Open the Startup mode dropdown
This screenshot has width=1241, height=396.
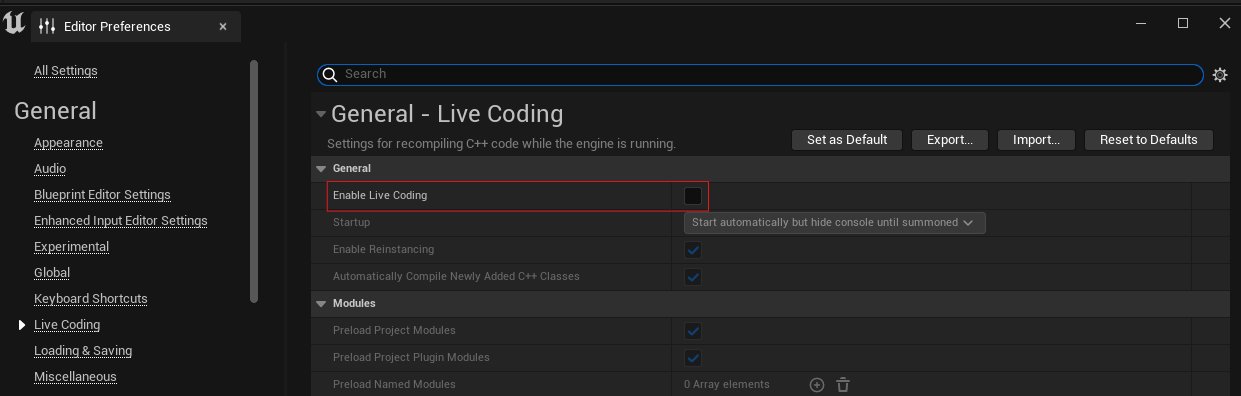pos(834,223)
